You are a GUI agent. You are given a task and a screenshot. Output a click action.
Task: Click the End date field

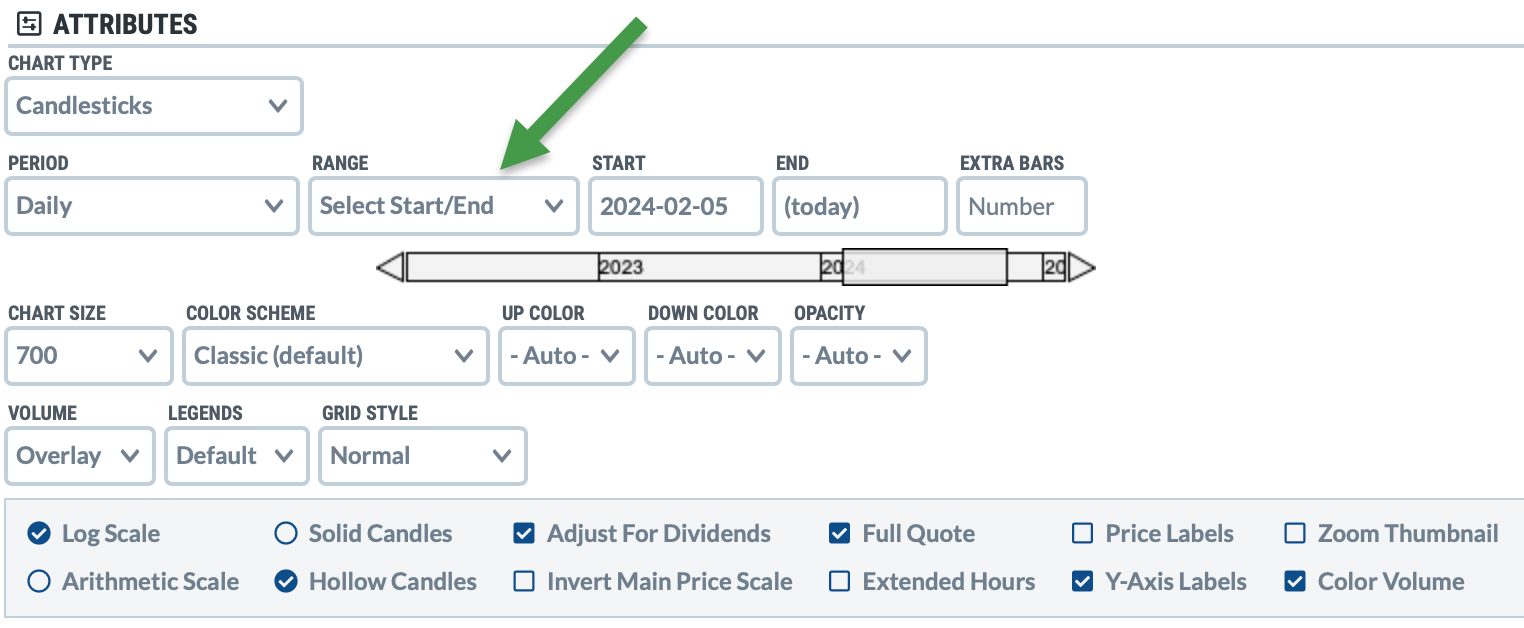(859, 206)
